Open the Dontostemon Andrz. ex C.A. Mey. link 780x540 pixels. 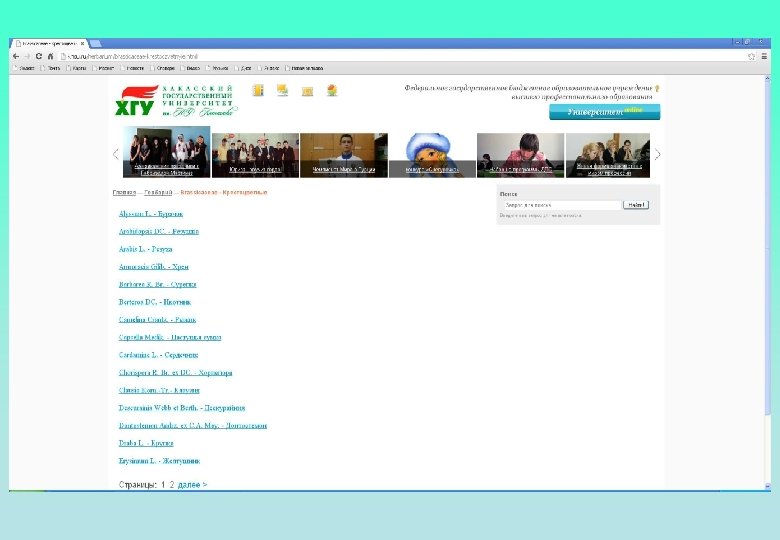(x=193, y=426)
